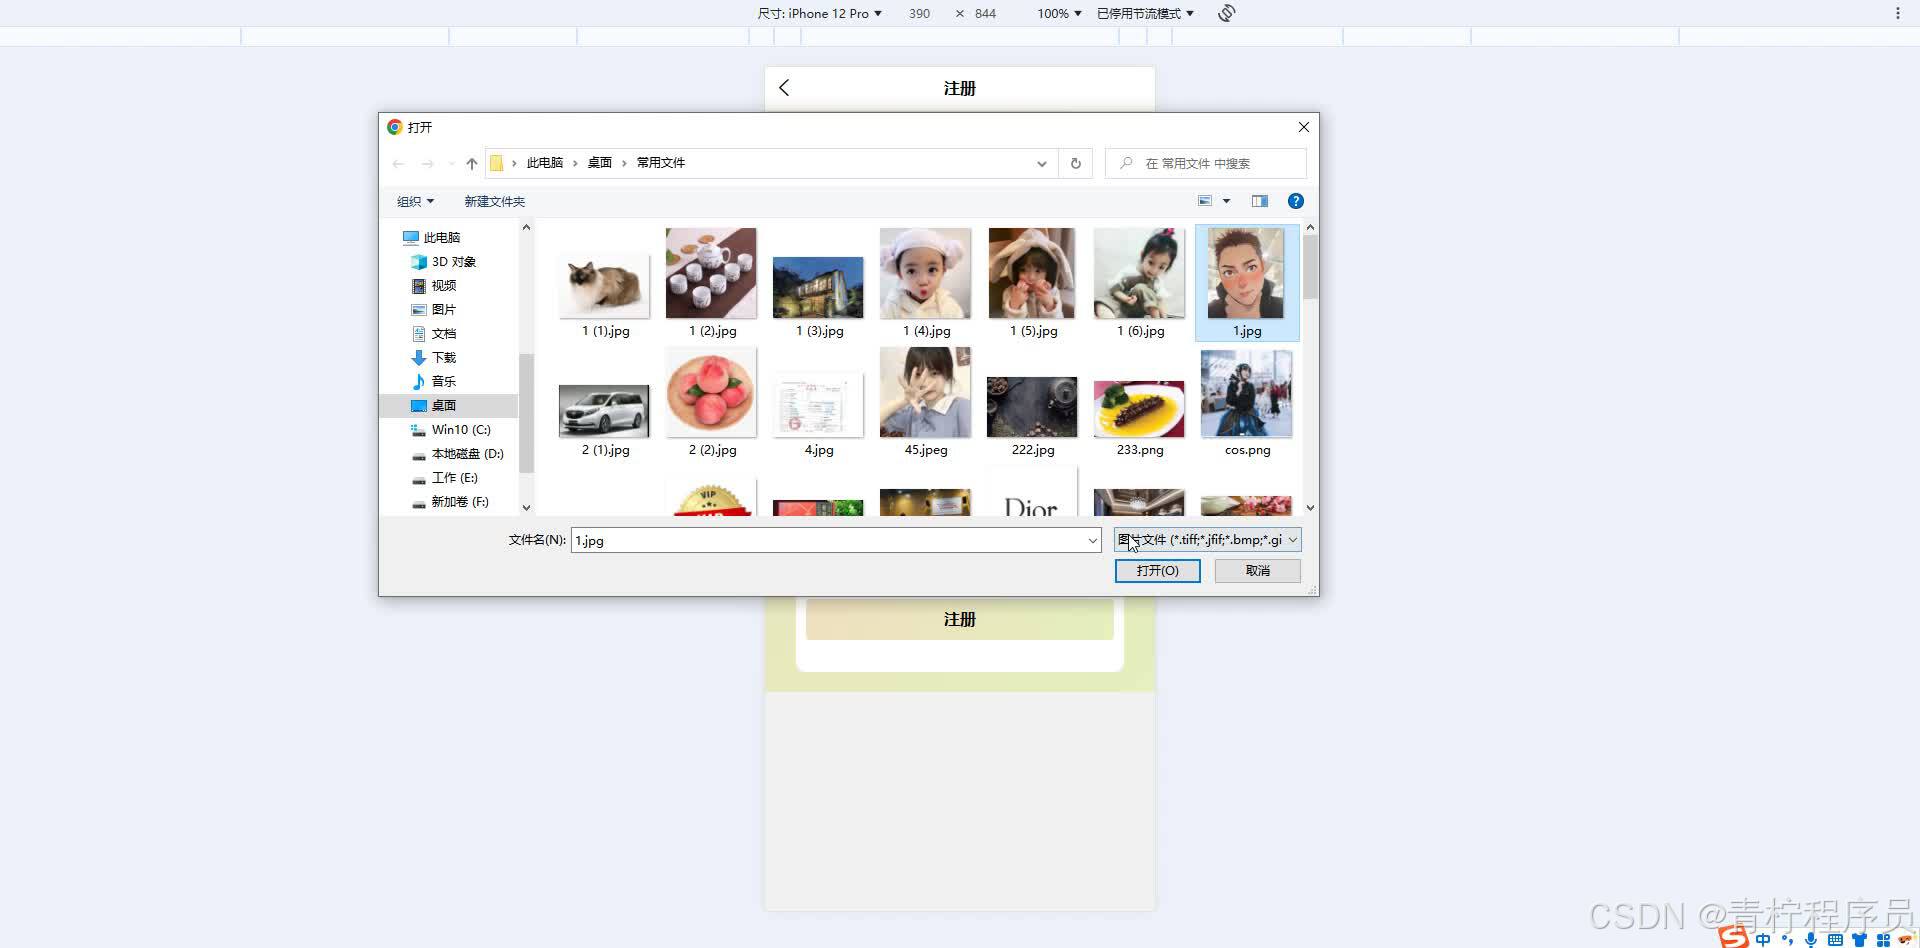Refresh the folder with the reload icon
Screen dimensions: 1920x948
1074,163
